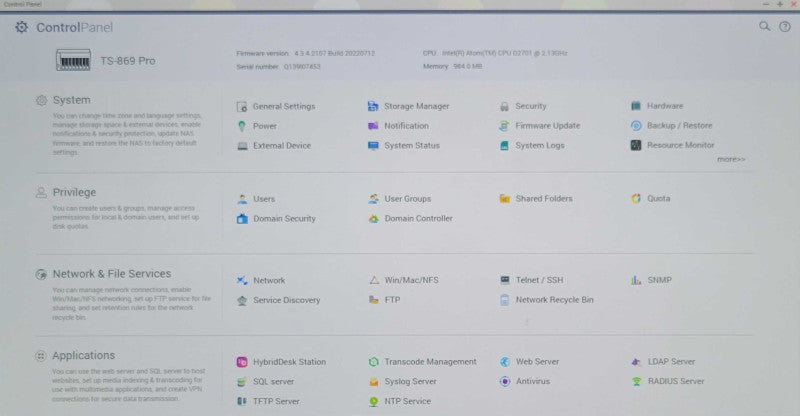
Task: Open Service Discovery icon
Action: pyautogui.click(x=242, y=301)
